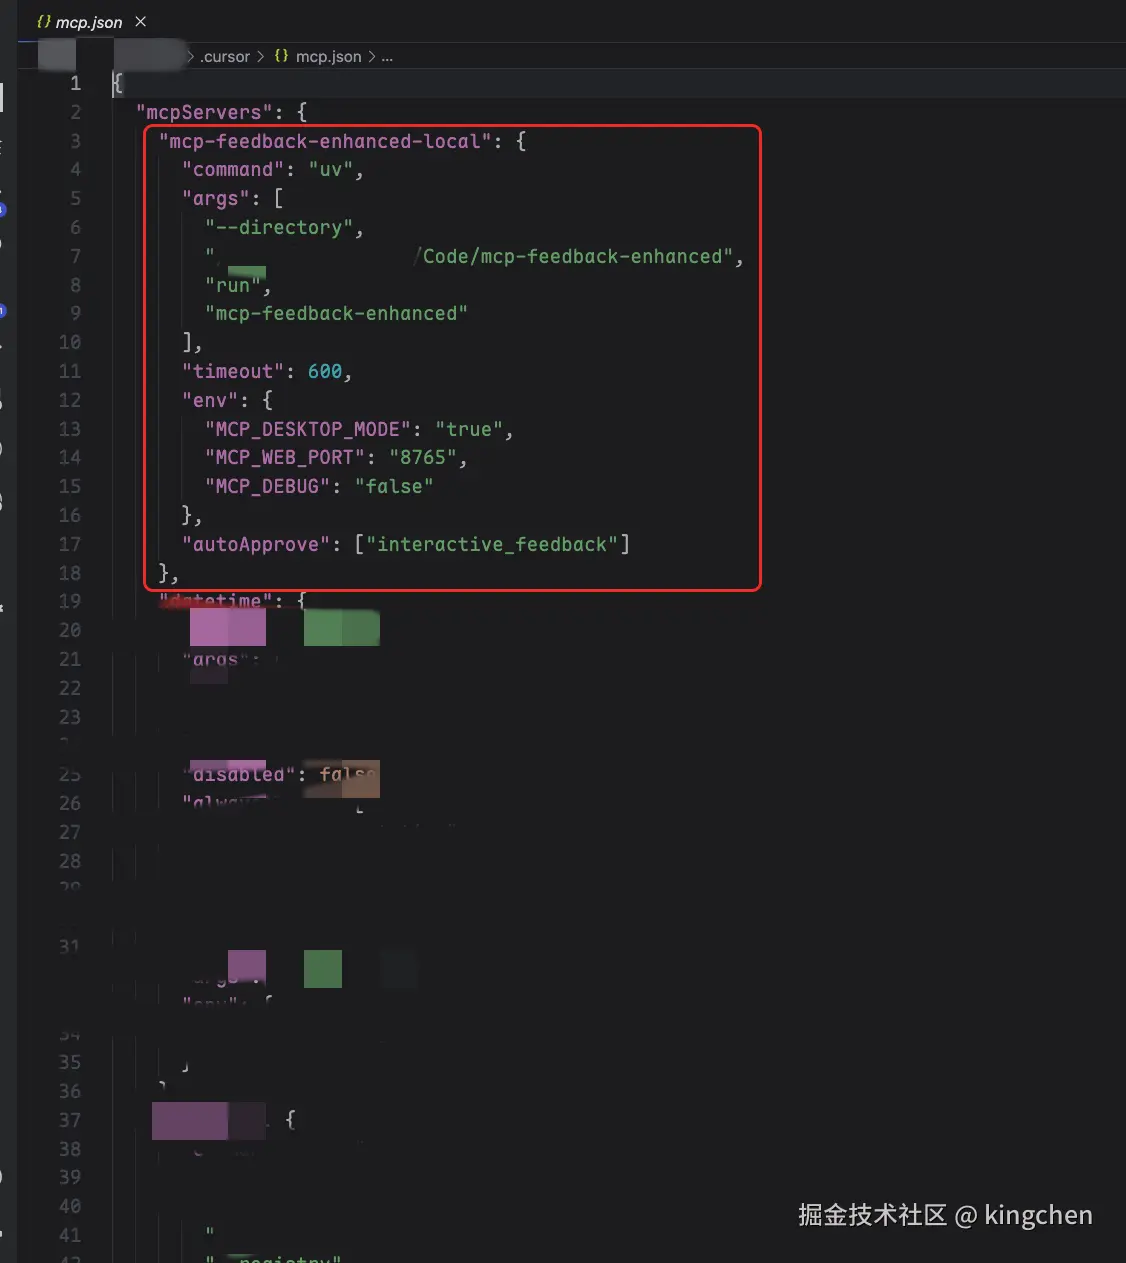Click the "8765" port value
Viewport: 1126px width, 1263px height.
(423, 458)
